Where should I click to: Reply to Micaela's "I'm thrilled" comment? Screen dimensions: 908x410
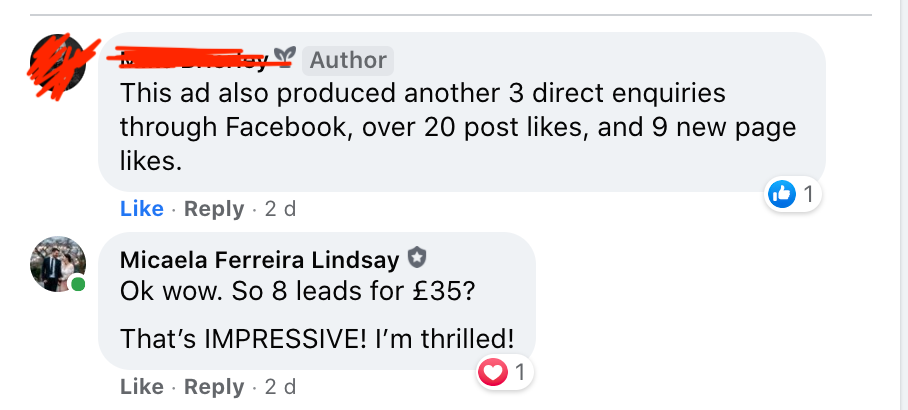(214, 387)
